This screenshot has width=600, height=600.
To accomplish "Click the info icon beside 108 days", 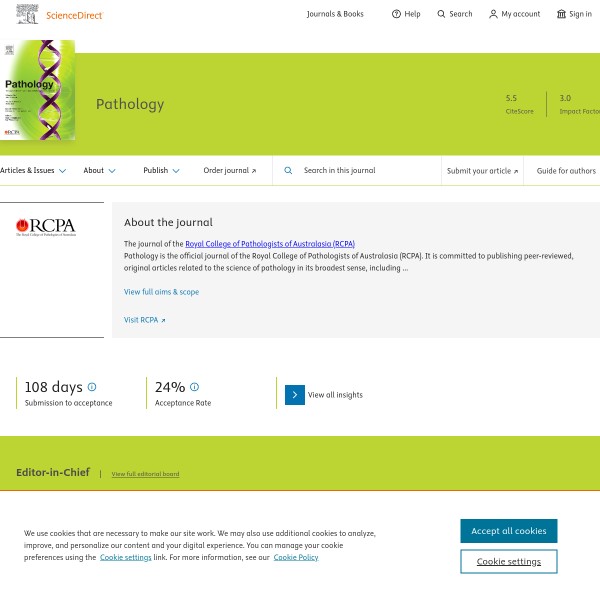I will 92,387.
